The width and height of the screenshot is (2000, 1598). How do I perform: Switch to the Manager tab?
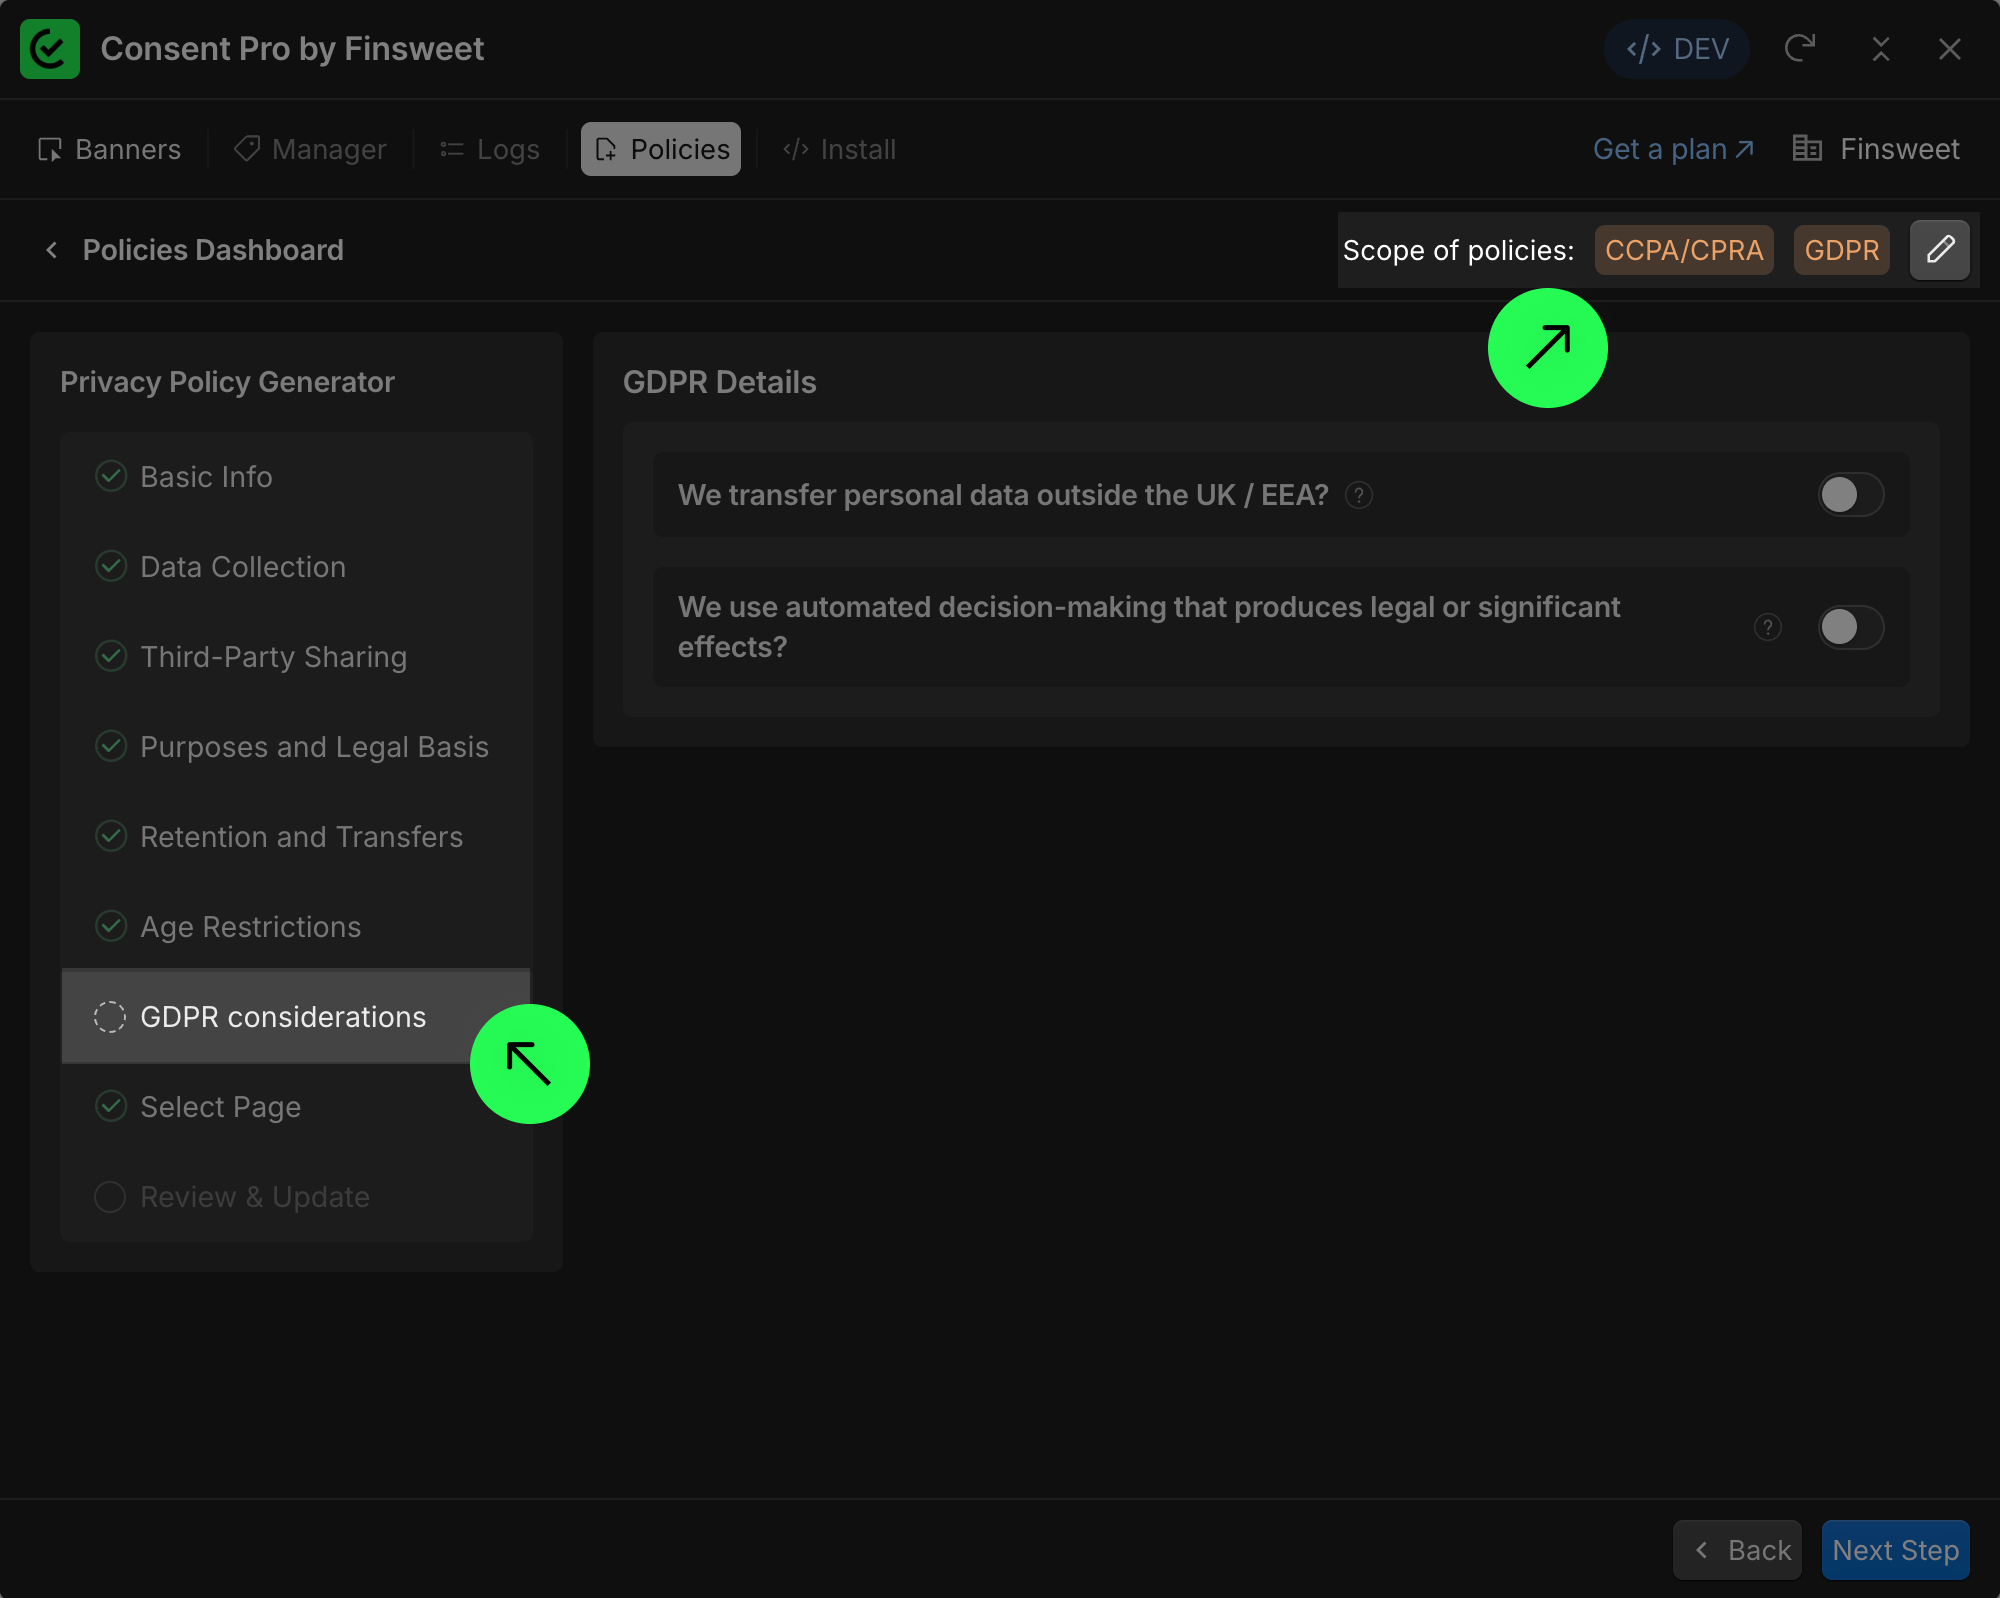[x=310, y=149]
